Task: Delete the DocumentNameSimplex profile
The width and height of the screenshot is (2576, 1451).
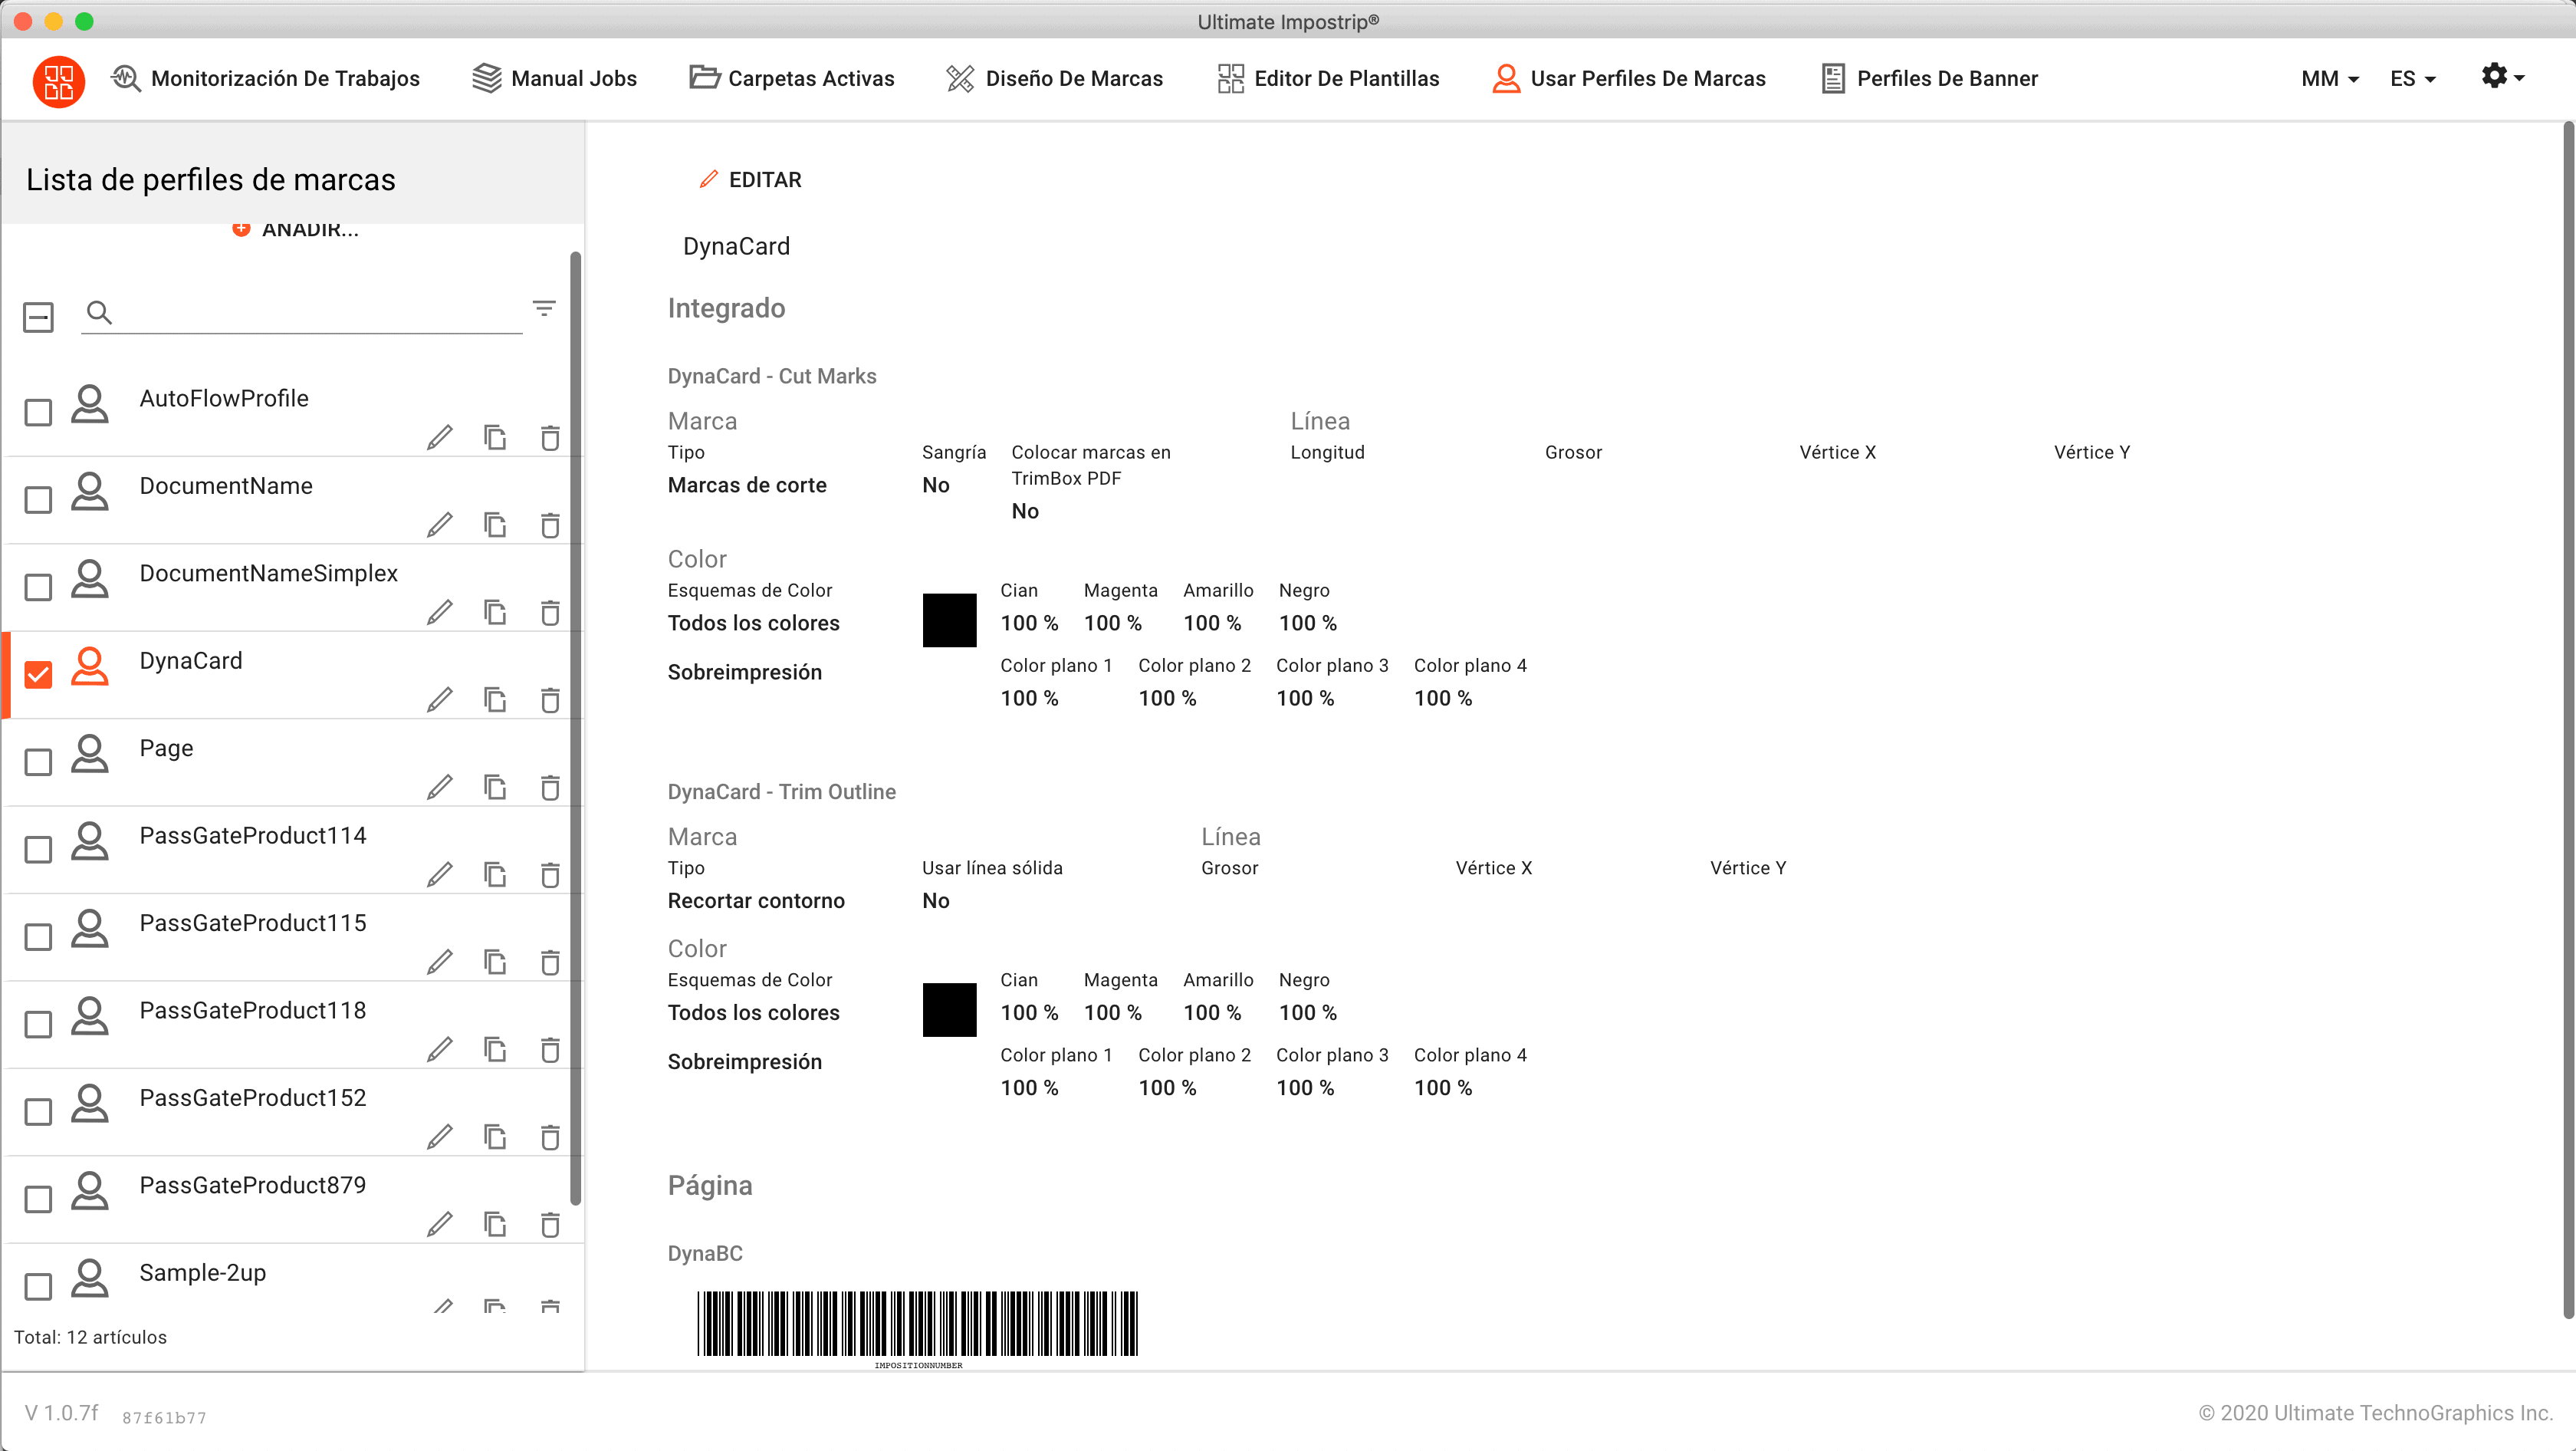Action: click(x=550, y=612)
